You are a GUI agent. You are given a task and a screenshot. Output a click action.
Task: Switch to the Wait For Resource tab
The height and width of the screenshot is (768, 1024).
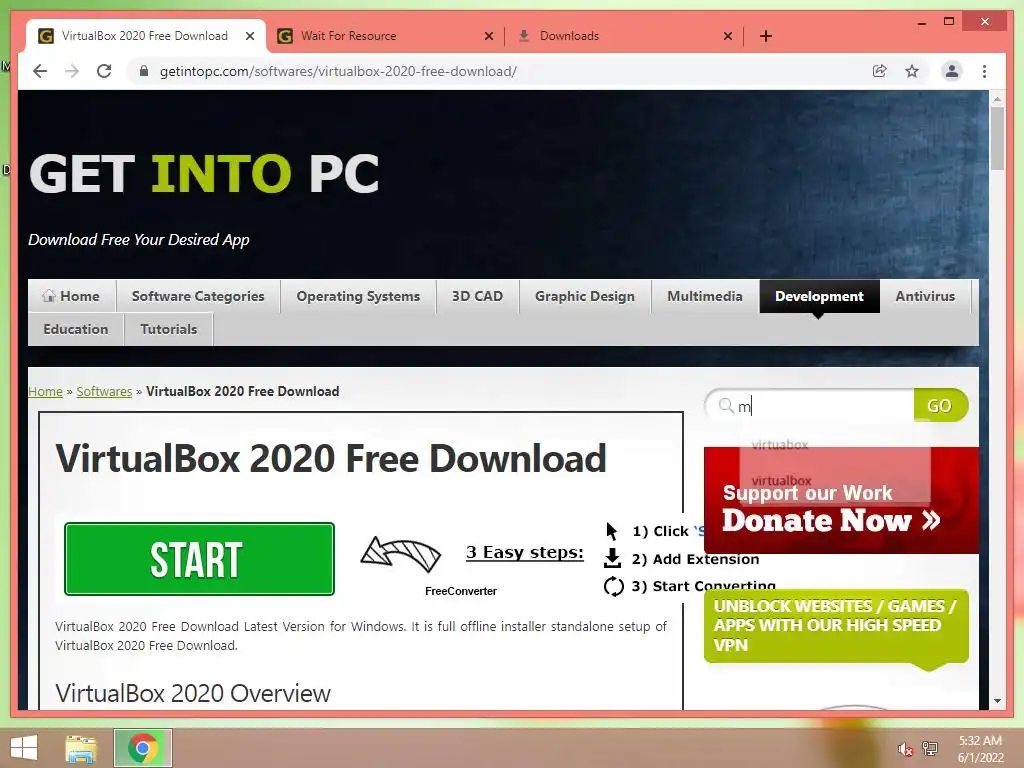tap(385, 36)
